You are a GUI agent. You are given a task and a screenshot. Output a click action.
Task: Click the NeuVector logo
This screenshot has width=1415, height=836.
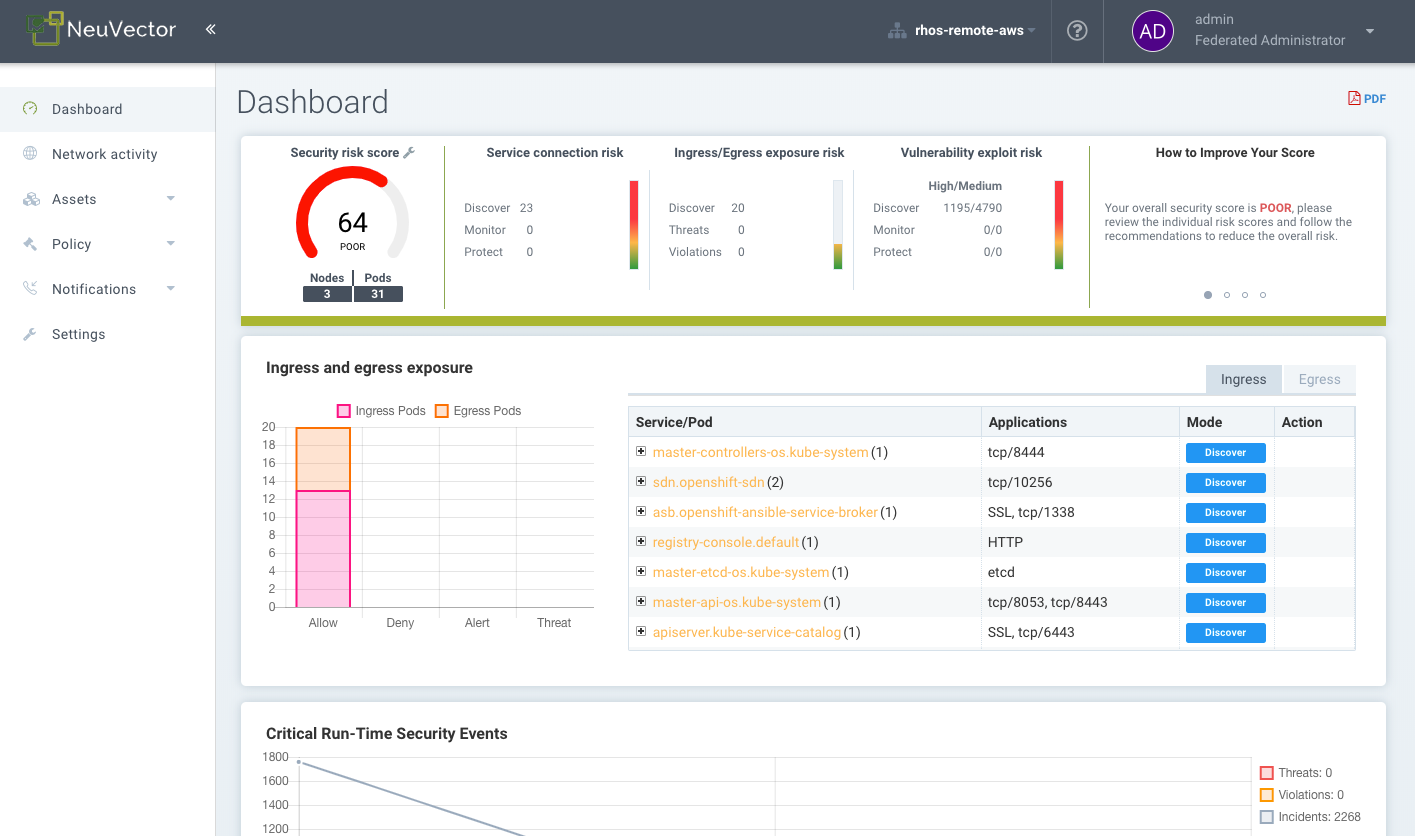click(101, 30)
